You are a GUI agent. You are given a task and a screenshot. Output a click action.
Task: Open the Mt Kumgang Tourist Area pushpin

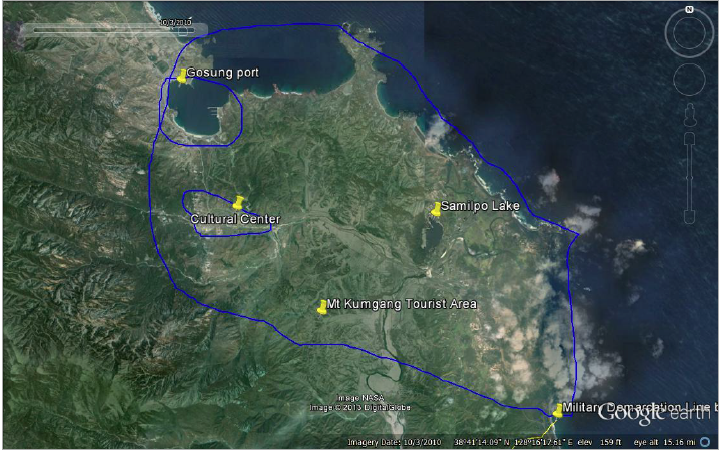pos(321,307)
